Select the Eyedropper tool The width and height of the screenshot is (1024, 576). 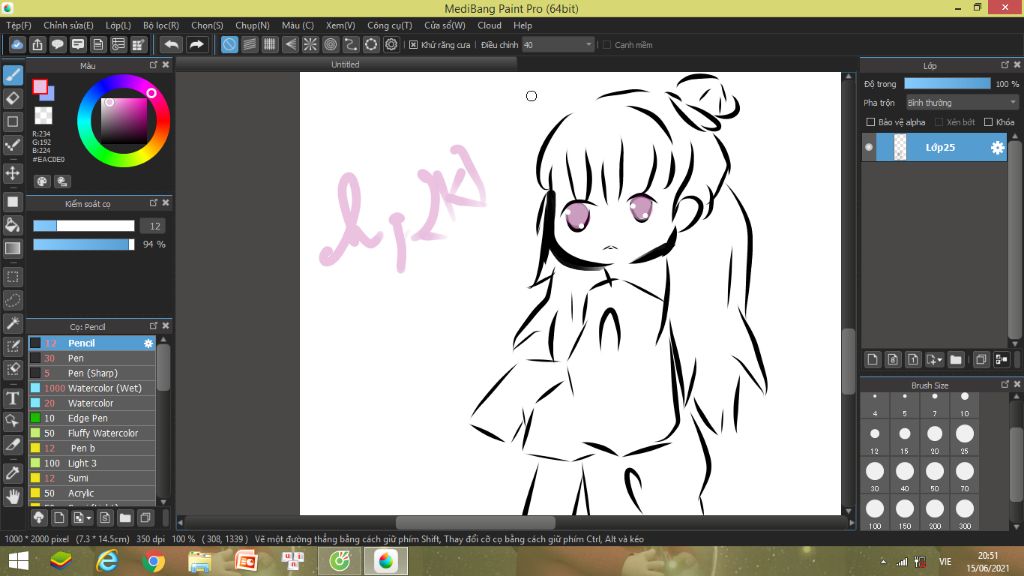point(12,473)
